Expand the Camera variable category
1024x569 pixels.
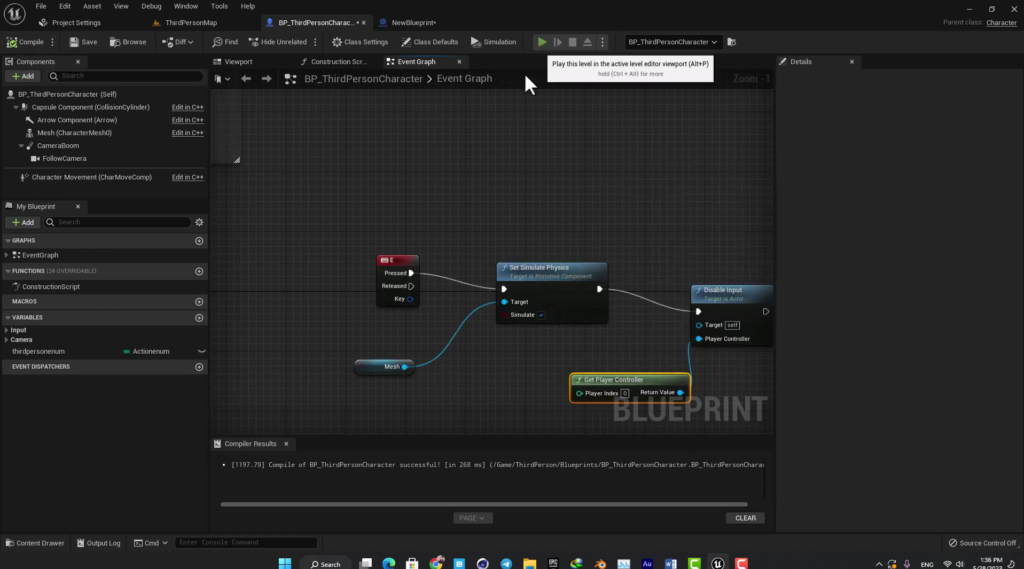[x=7, y=340]
